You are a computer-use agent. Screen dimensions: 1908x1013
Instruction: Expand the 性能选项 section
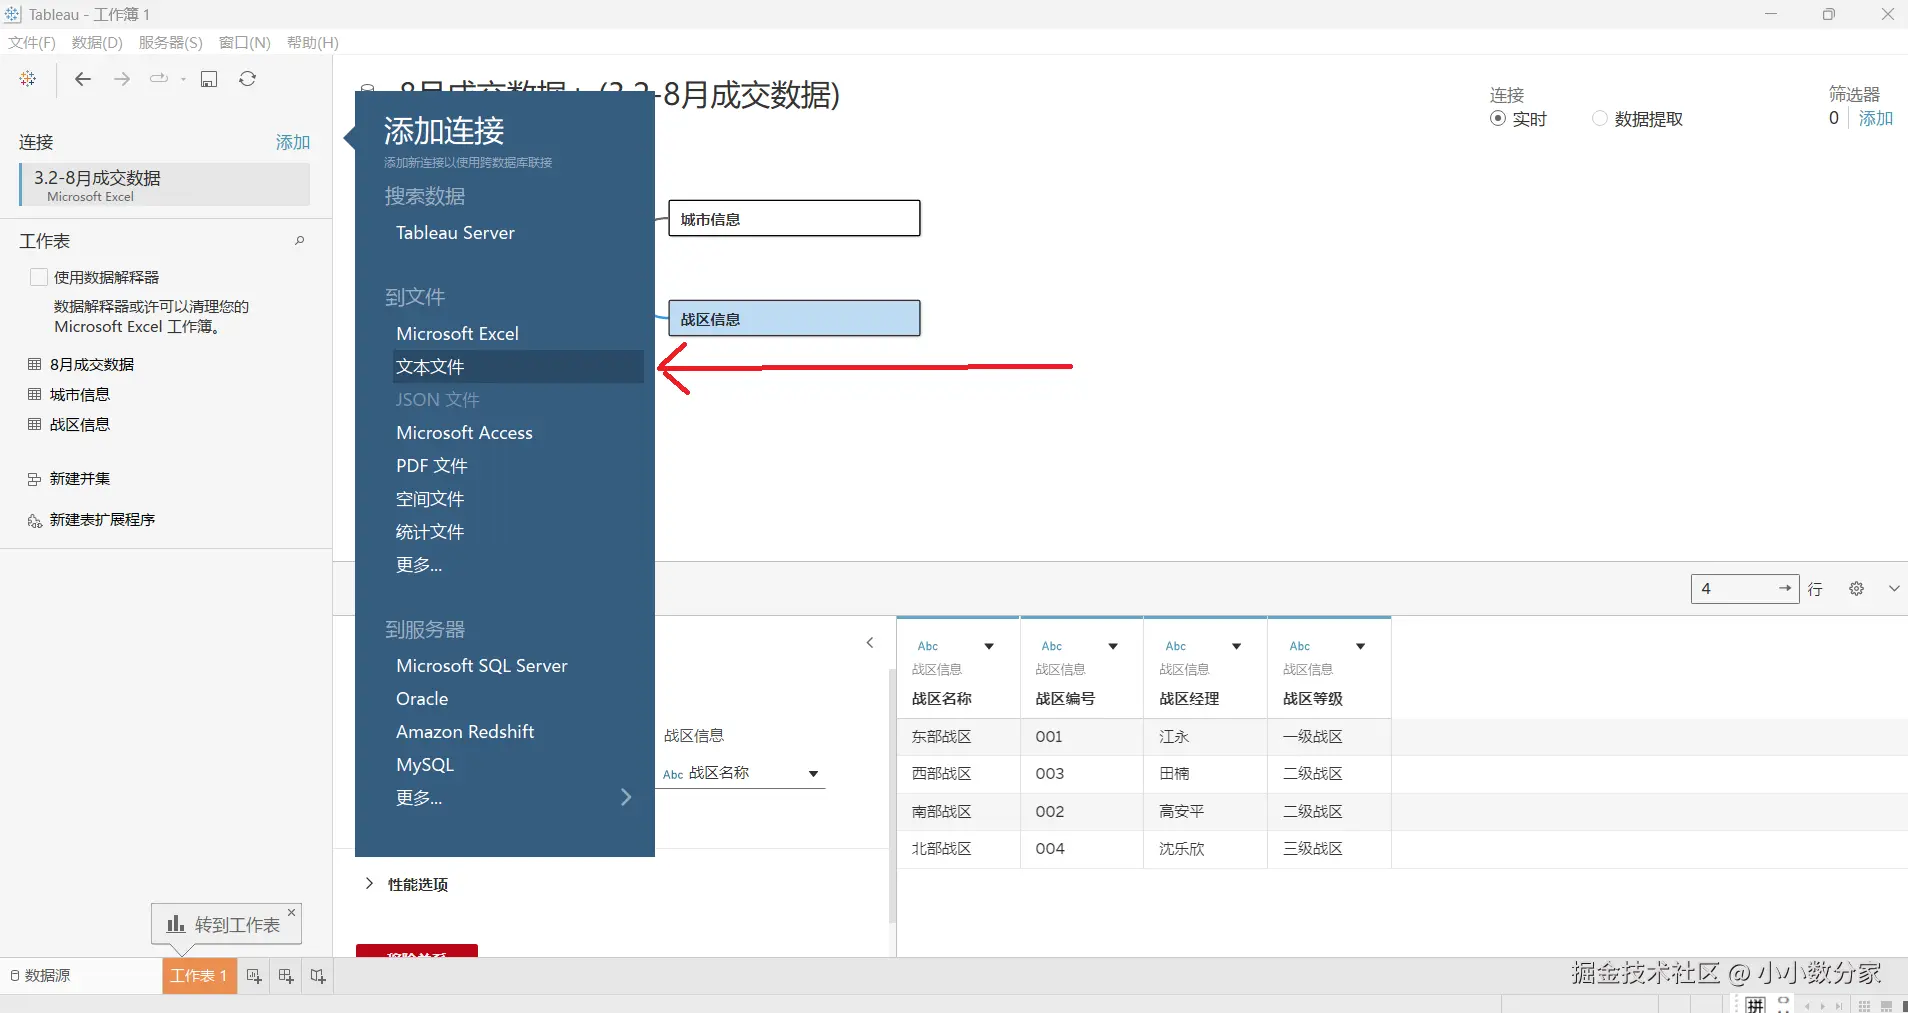click(369, 884)
